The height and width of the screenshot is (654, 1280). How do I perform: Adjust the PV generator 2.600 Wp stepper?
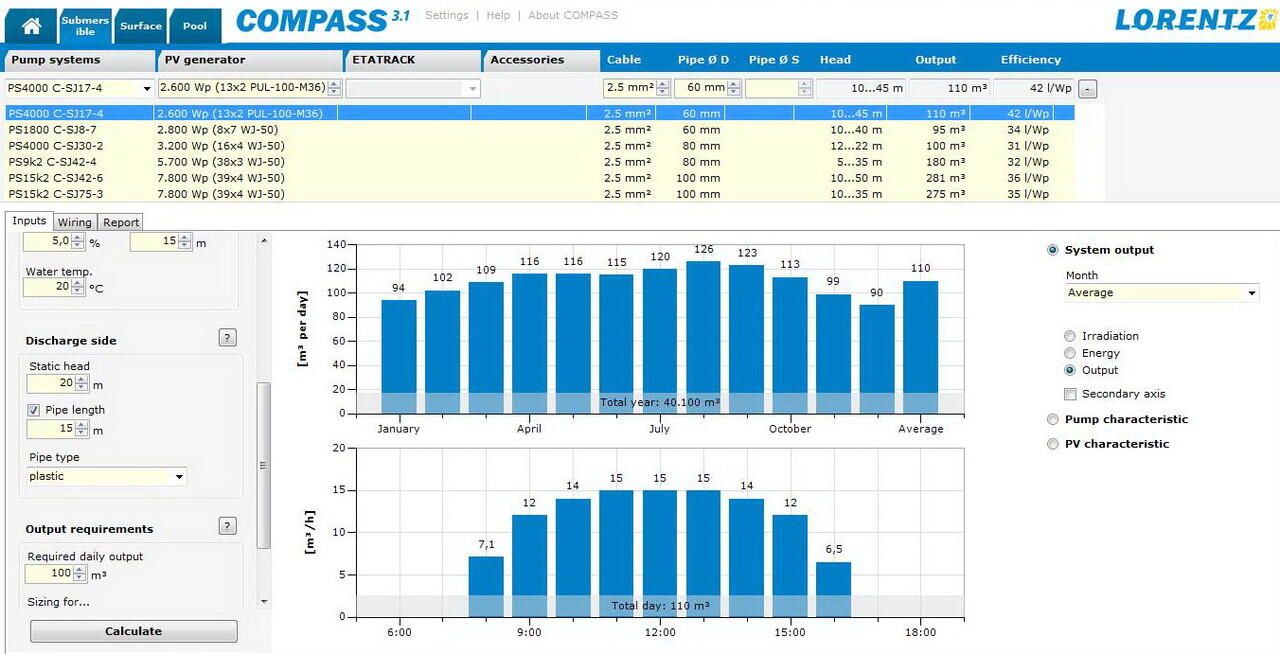pyautogui.click(x=335, y=89)
